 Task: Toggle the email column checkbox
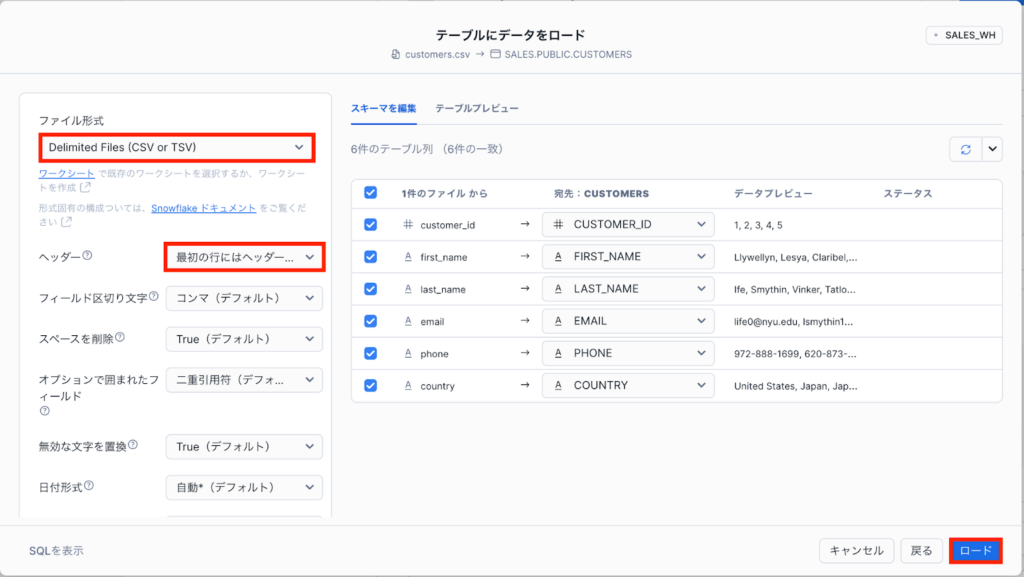(371, 321)
